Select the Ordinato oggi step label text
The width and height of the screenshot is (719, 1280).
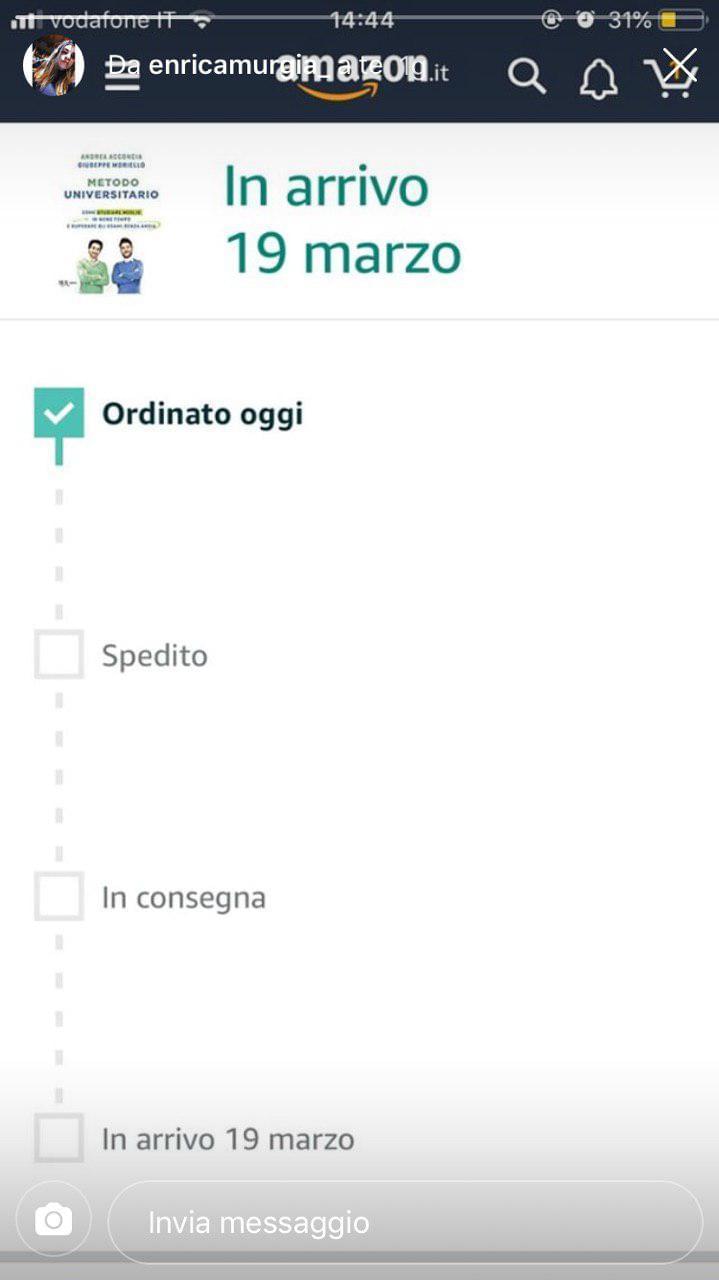click(202, 414)
